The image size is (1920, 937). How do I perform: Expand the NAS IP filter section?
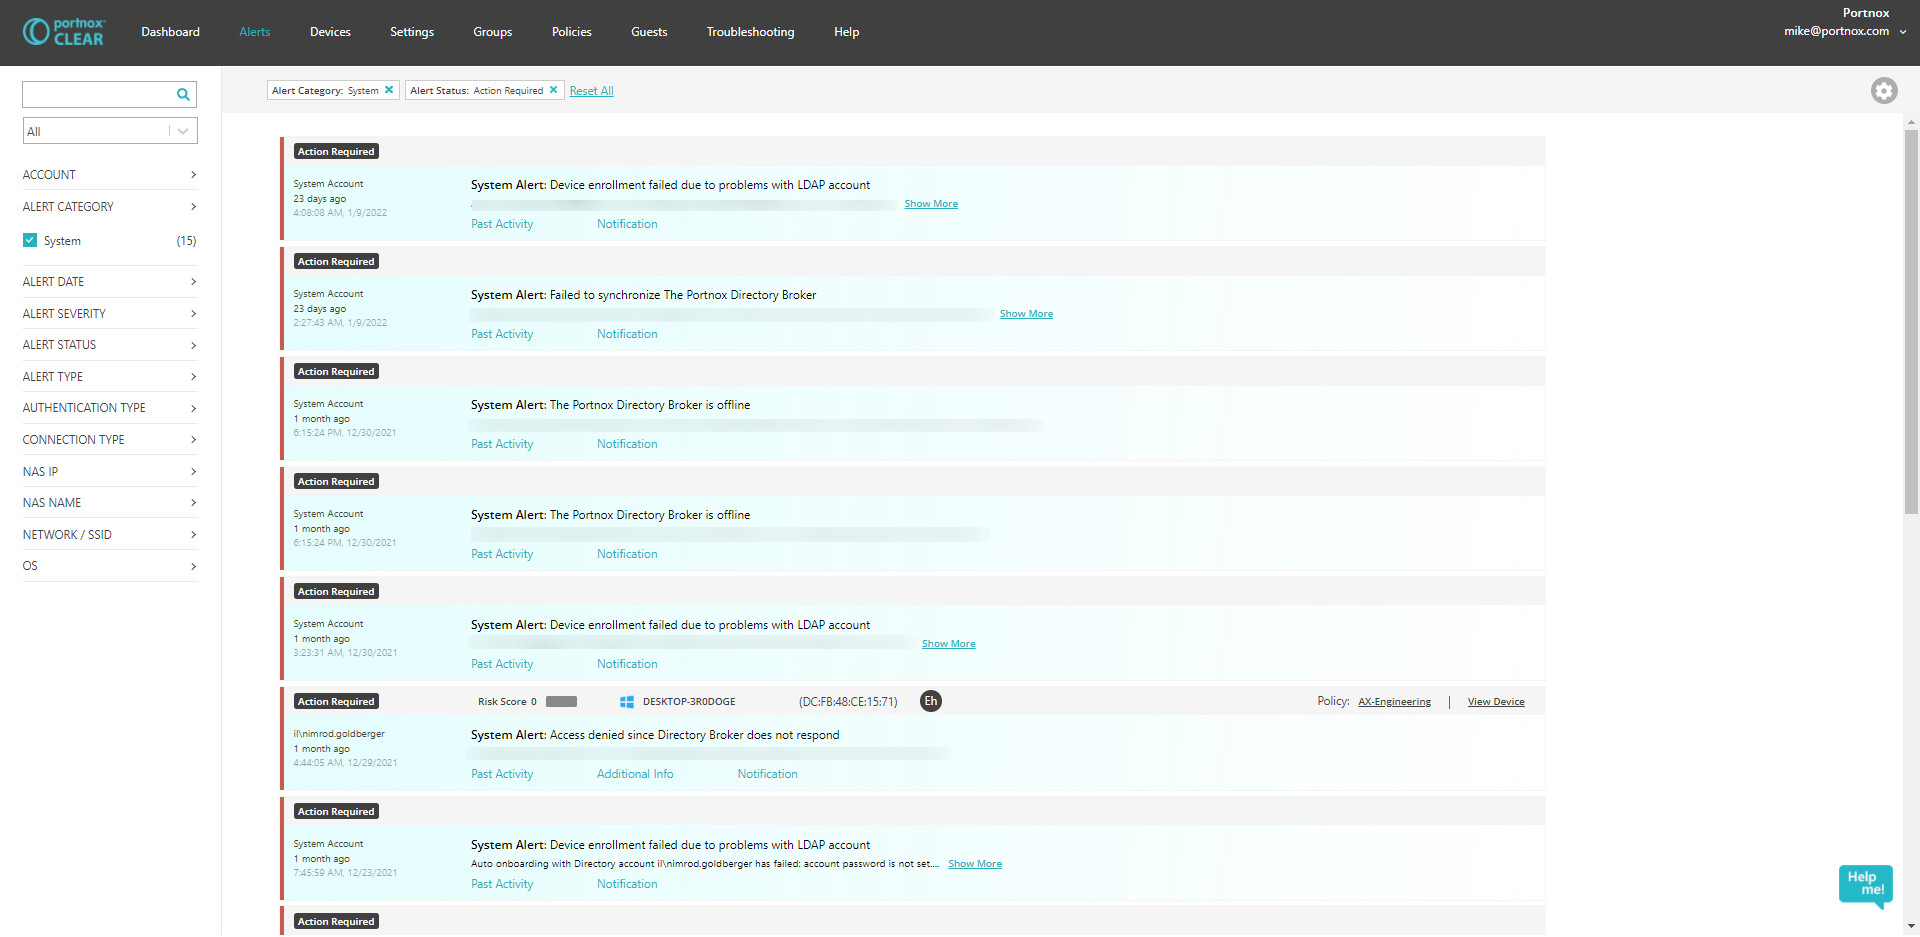(x=110, y=472)
